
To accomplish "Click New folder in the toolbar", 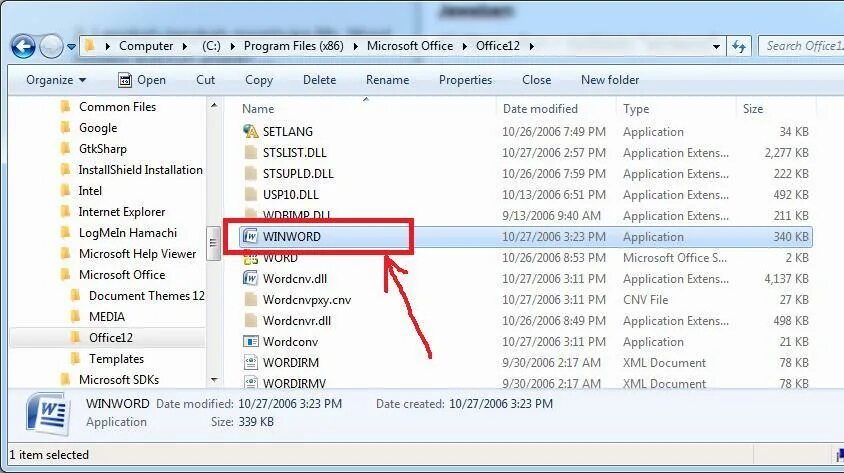I will click(x=610, y=80).
